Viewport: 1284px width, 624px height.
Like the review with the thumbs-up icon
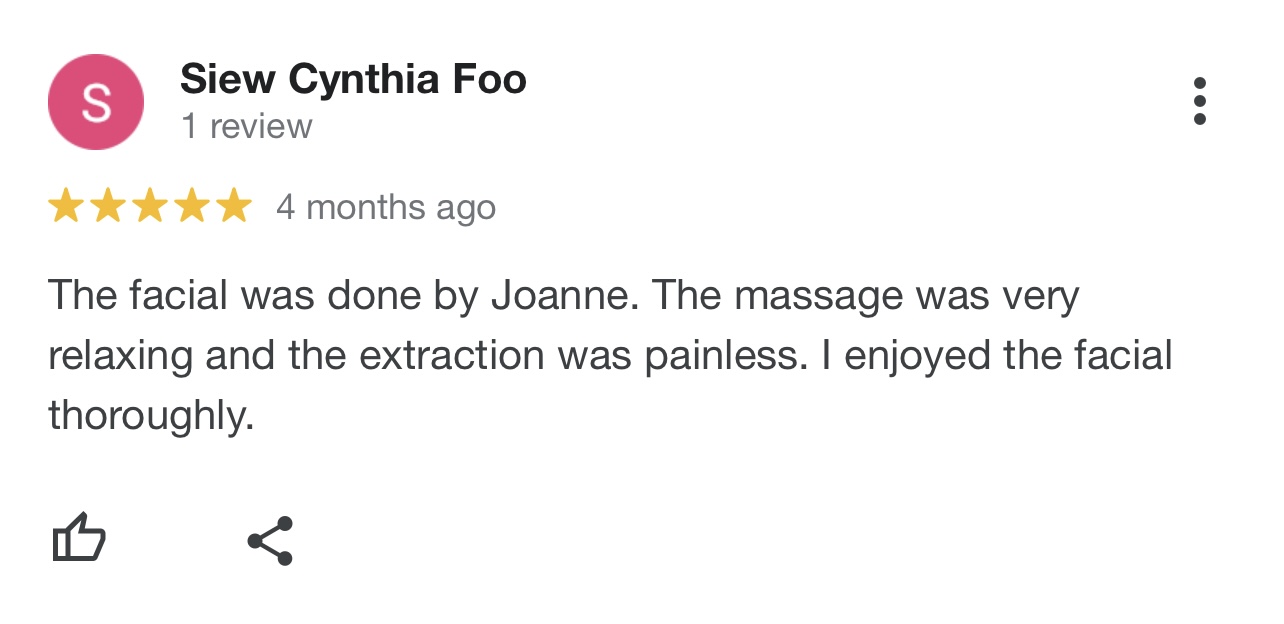click(78, 538)
